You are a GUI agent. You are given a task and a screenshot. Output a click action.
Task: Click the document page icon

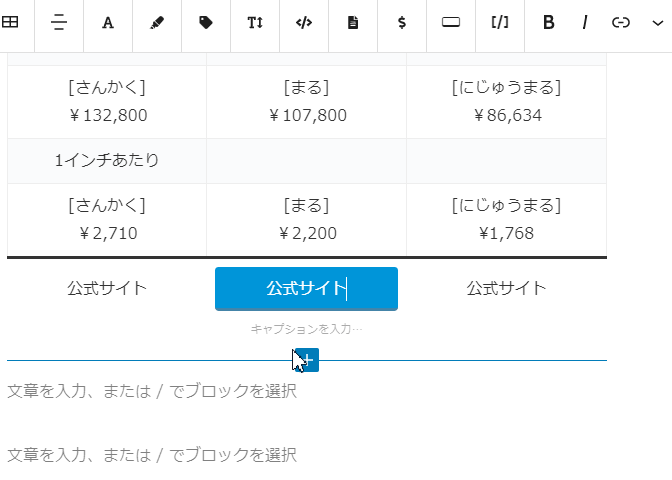click(x=353, y=22)
